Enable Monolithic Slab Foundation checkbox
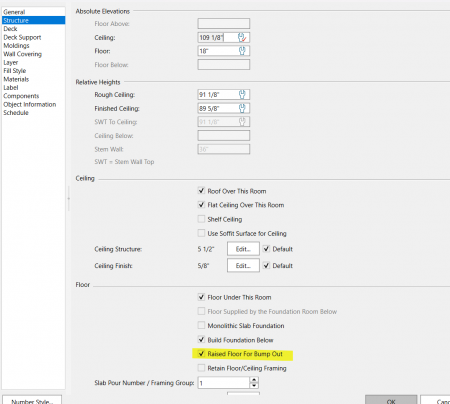 pyautogui.click(x=201, y=325)
